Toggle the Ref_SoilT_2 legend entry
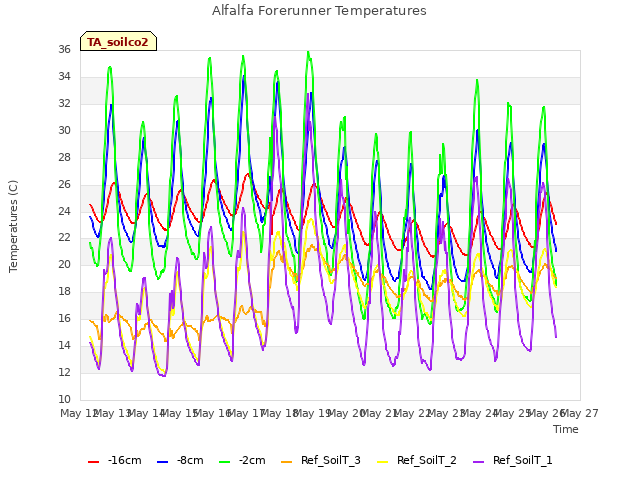This screenshot has height=480, width=640. point(417,460)
